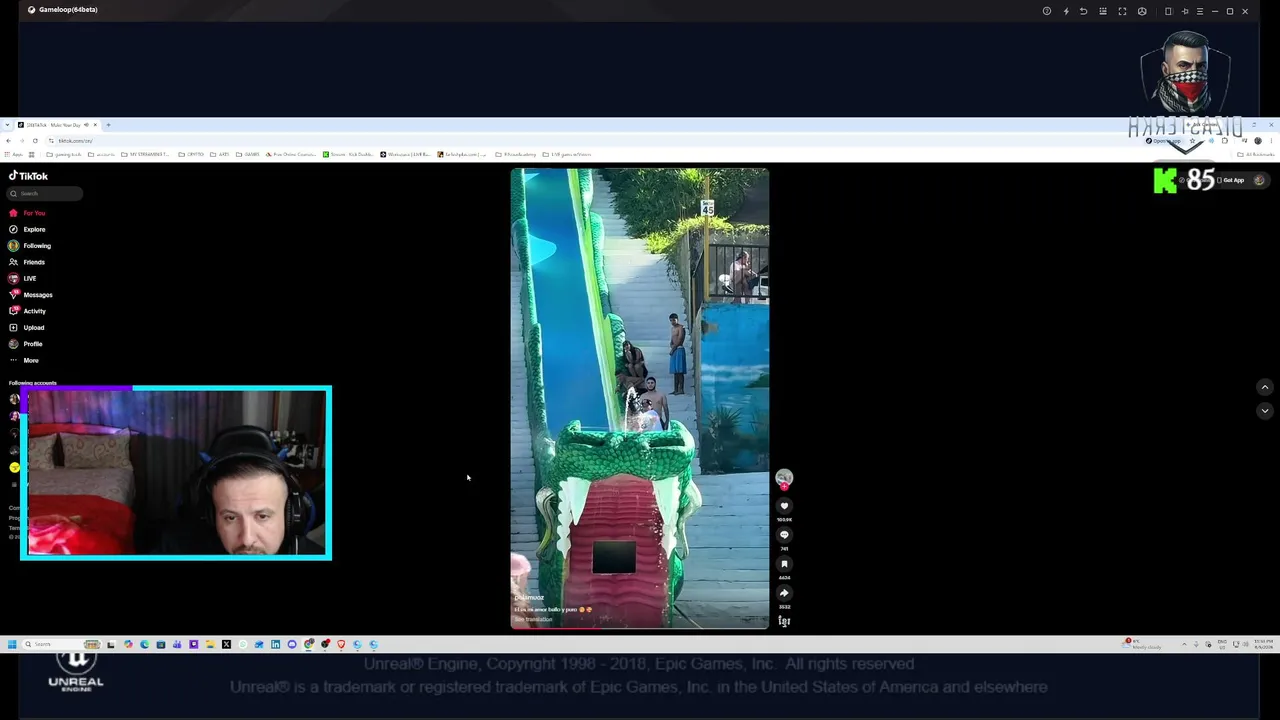Screen dimensions: 1280x720
Task: Click the Upload icon in the sidebar
Action: tap(13, 327)
